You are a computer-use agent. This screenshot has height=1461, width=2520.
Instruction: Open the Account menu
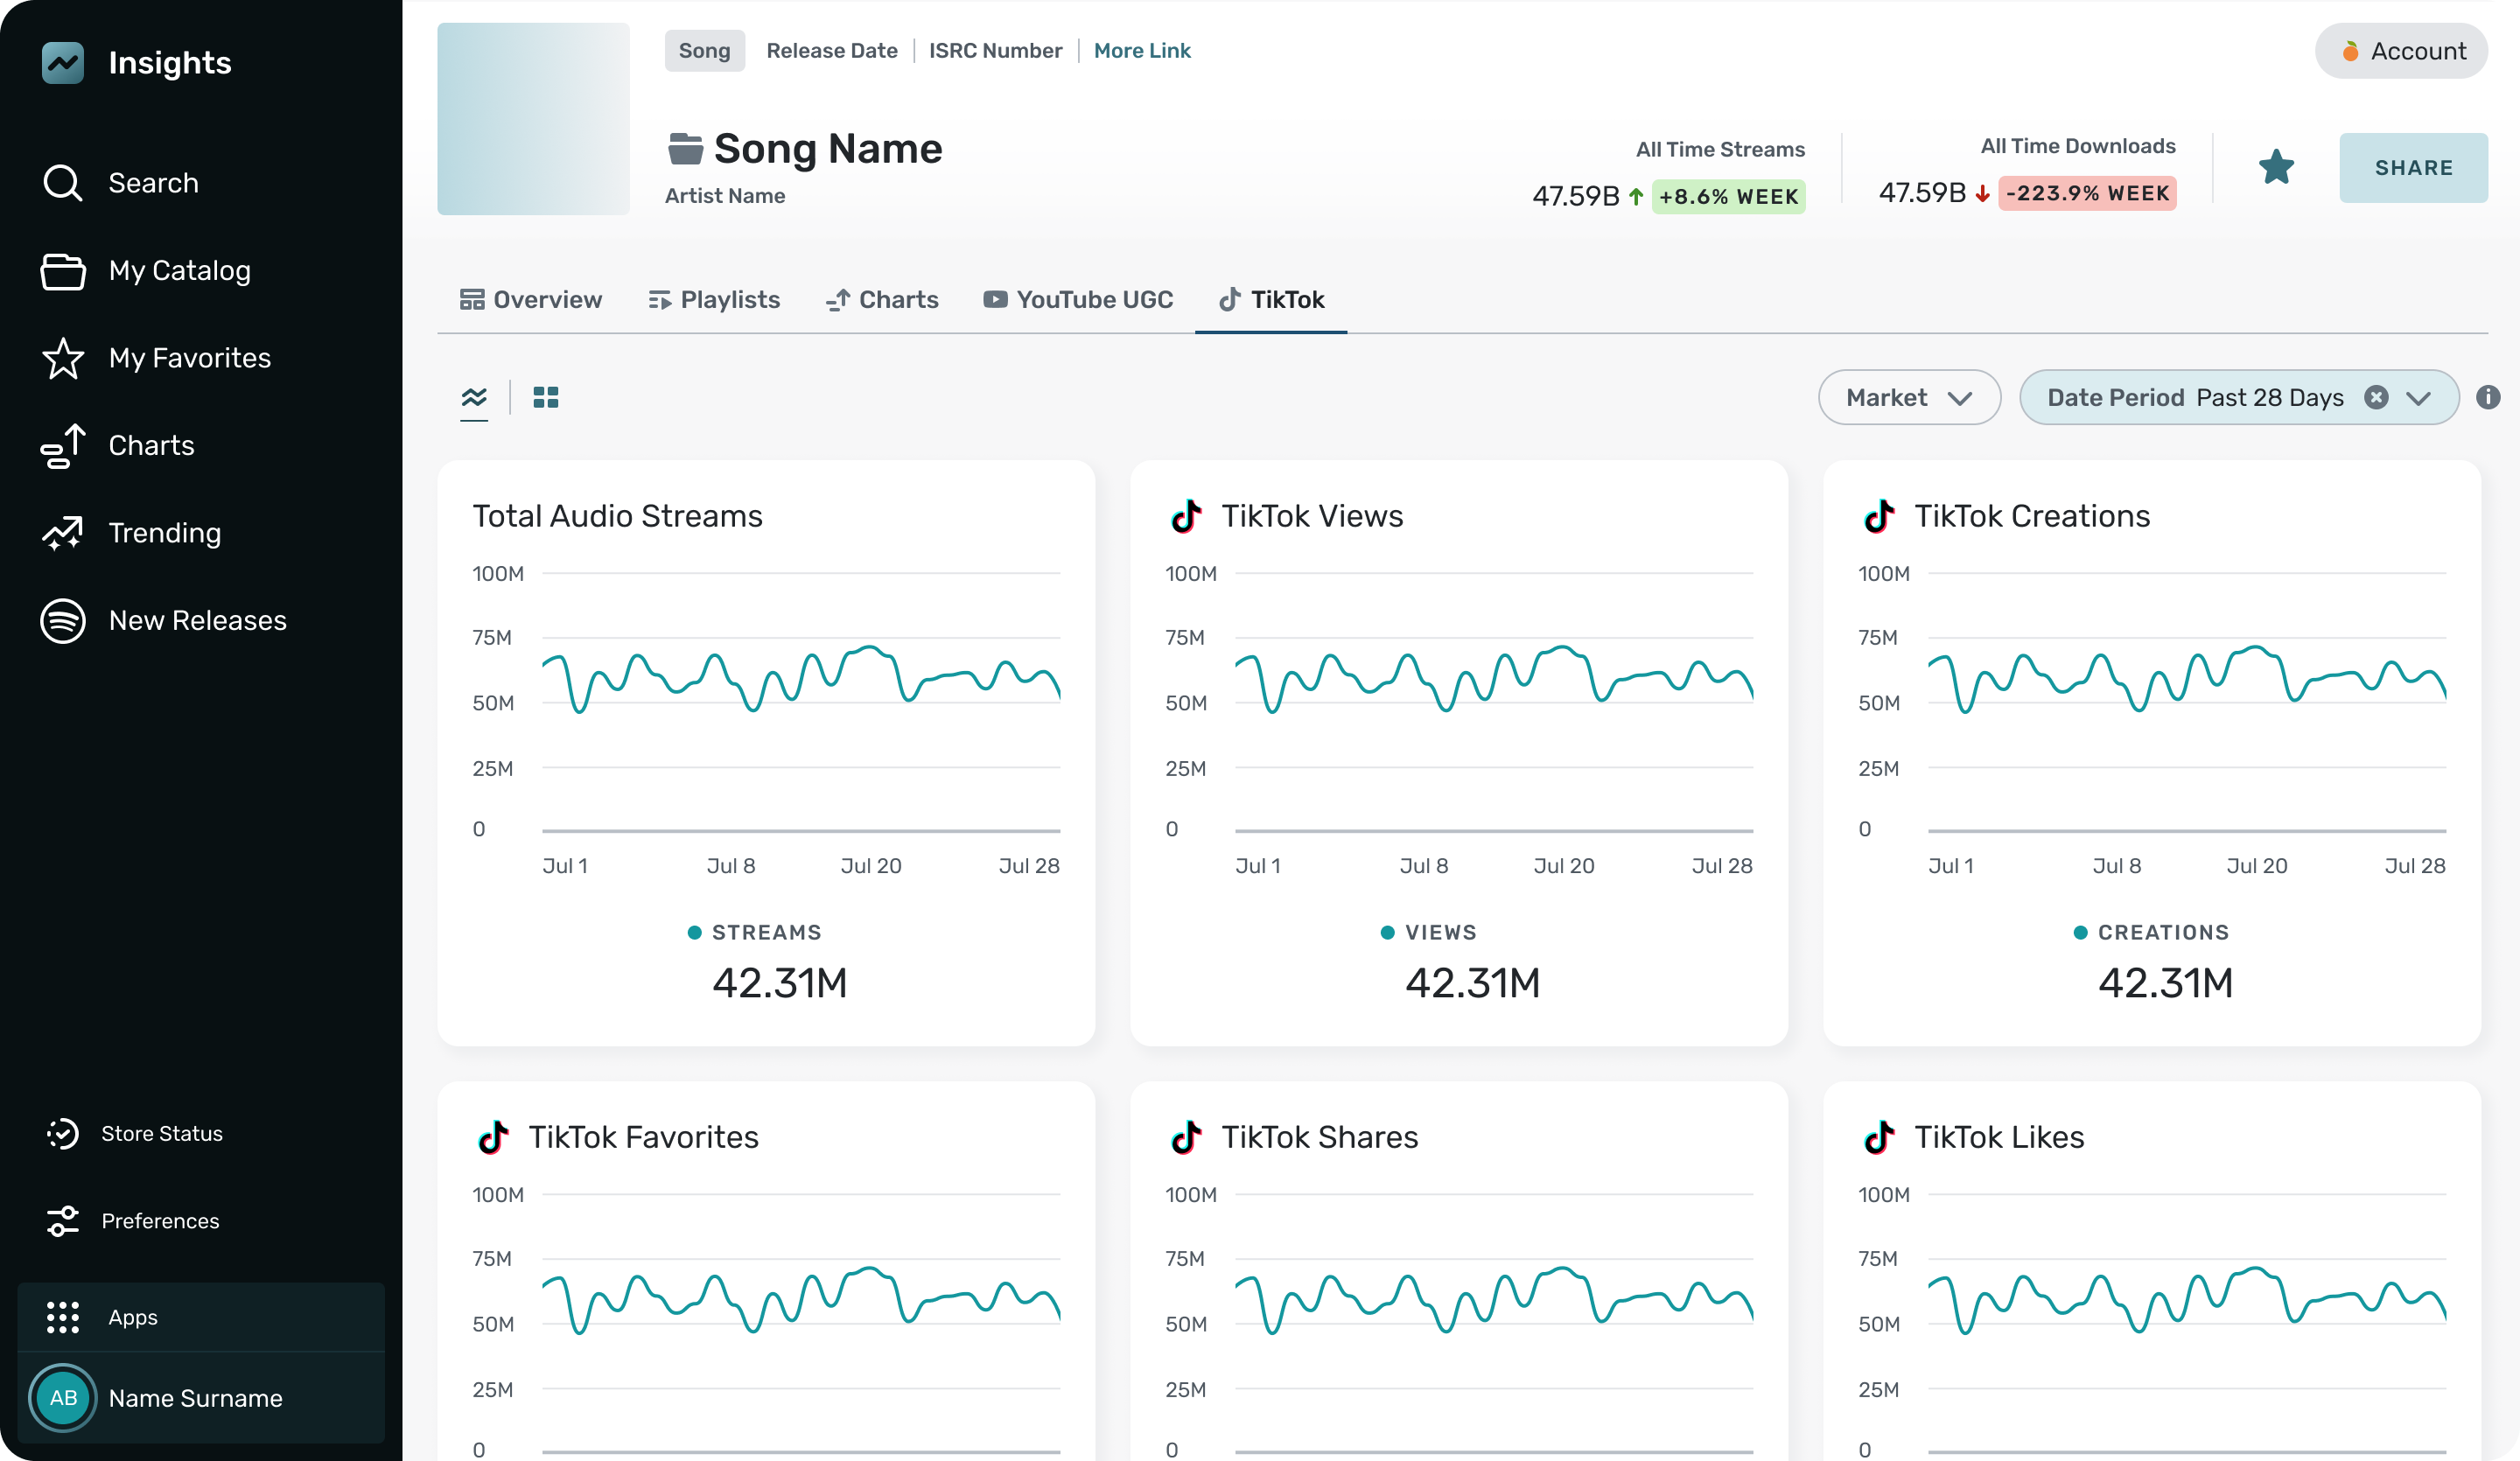[x=2400, y=51]
